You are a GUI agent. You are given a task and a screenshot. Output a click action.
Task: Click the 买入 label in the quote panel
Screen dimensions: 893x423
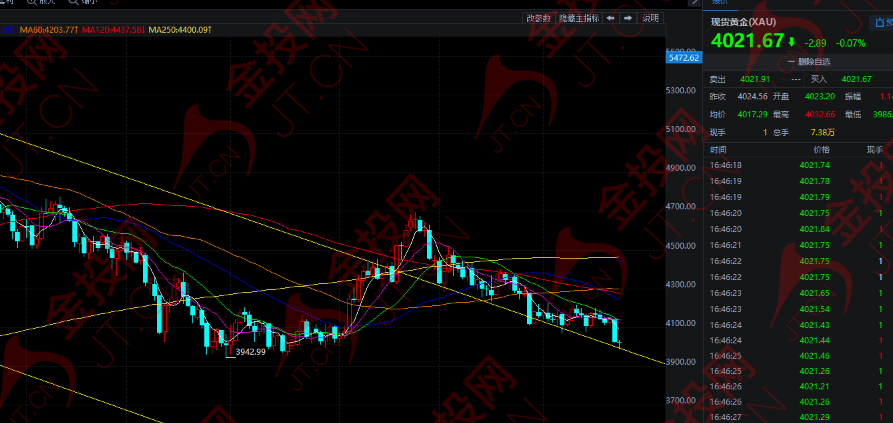pos(818,79)
